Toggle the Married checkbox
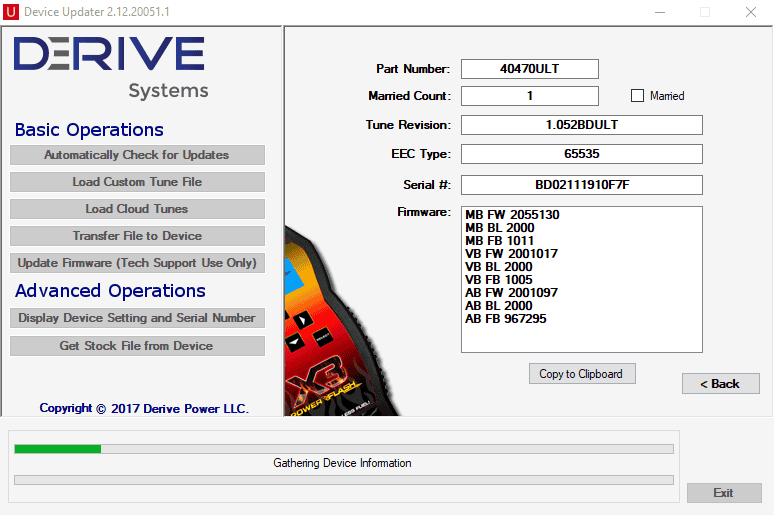This screenshot has width=774, height=515. click(637, 96)
